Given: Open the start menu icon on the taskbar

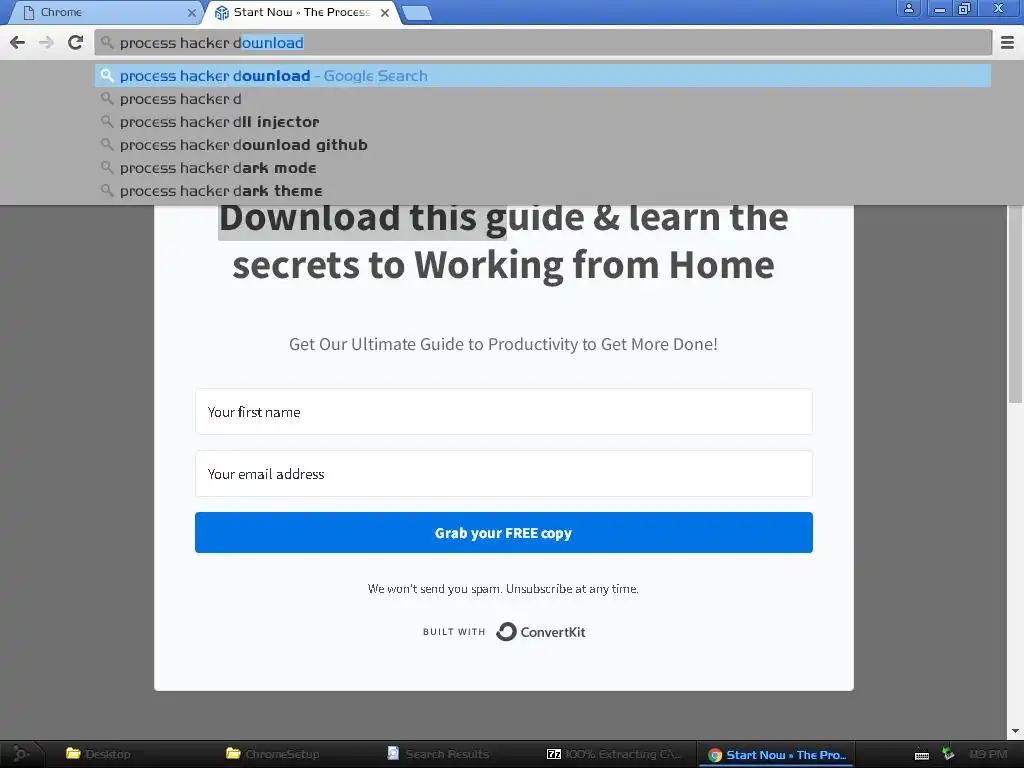Looking at the screenshot, I should coord(21,754).
